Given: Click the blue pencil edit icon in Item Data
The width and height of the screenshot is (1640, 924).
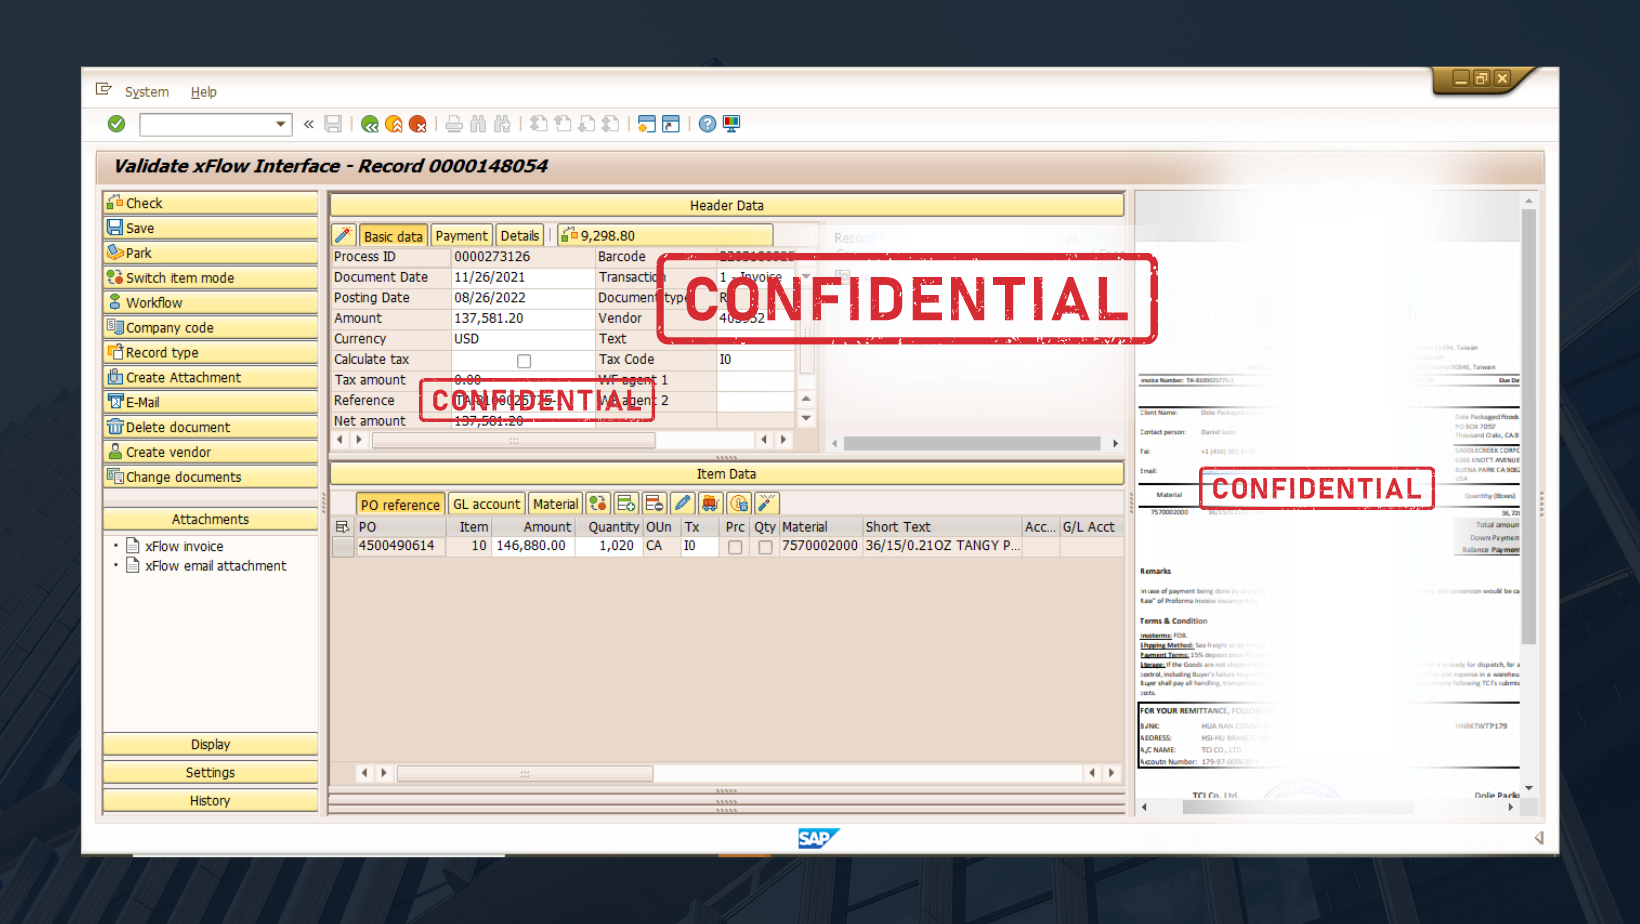Looking at the screenshot, I should 682,503.
